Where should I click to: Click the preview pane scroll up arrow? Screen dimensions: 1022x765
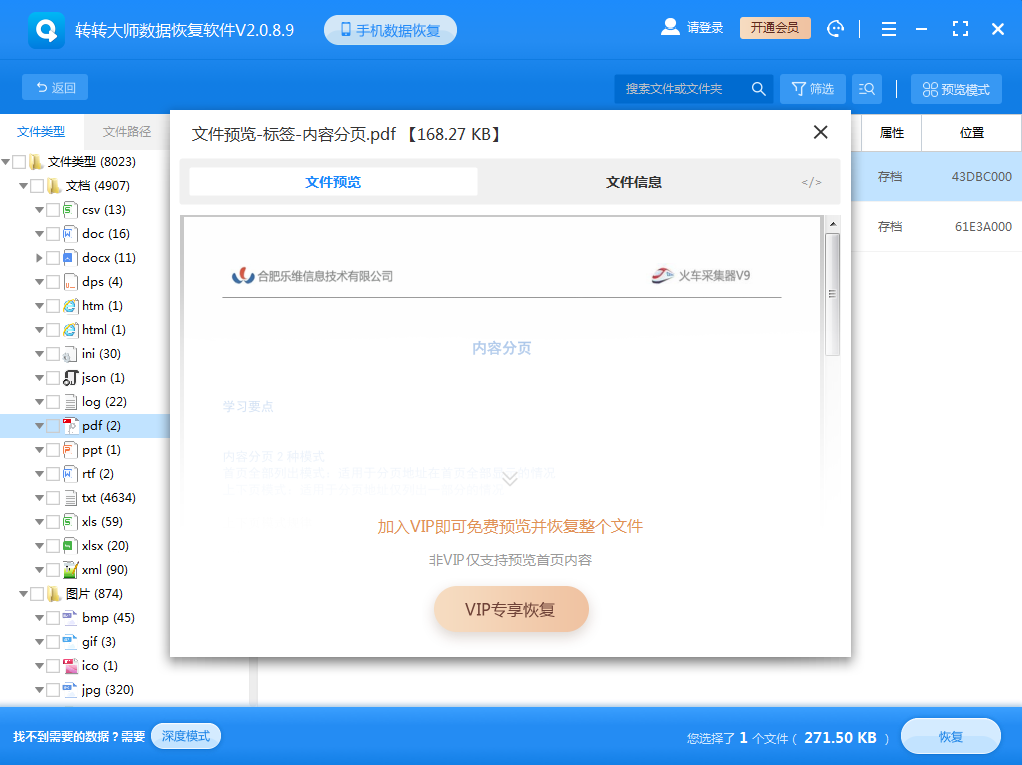[832, 224]
